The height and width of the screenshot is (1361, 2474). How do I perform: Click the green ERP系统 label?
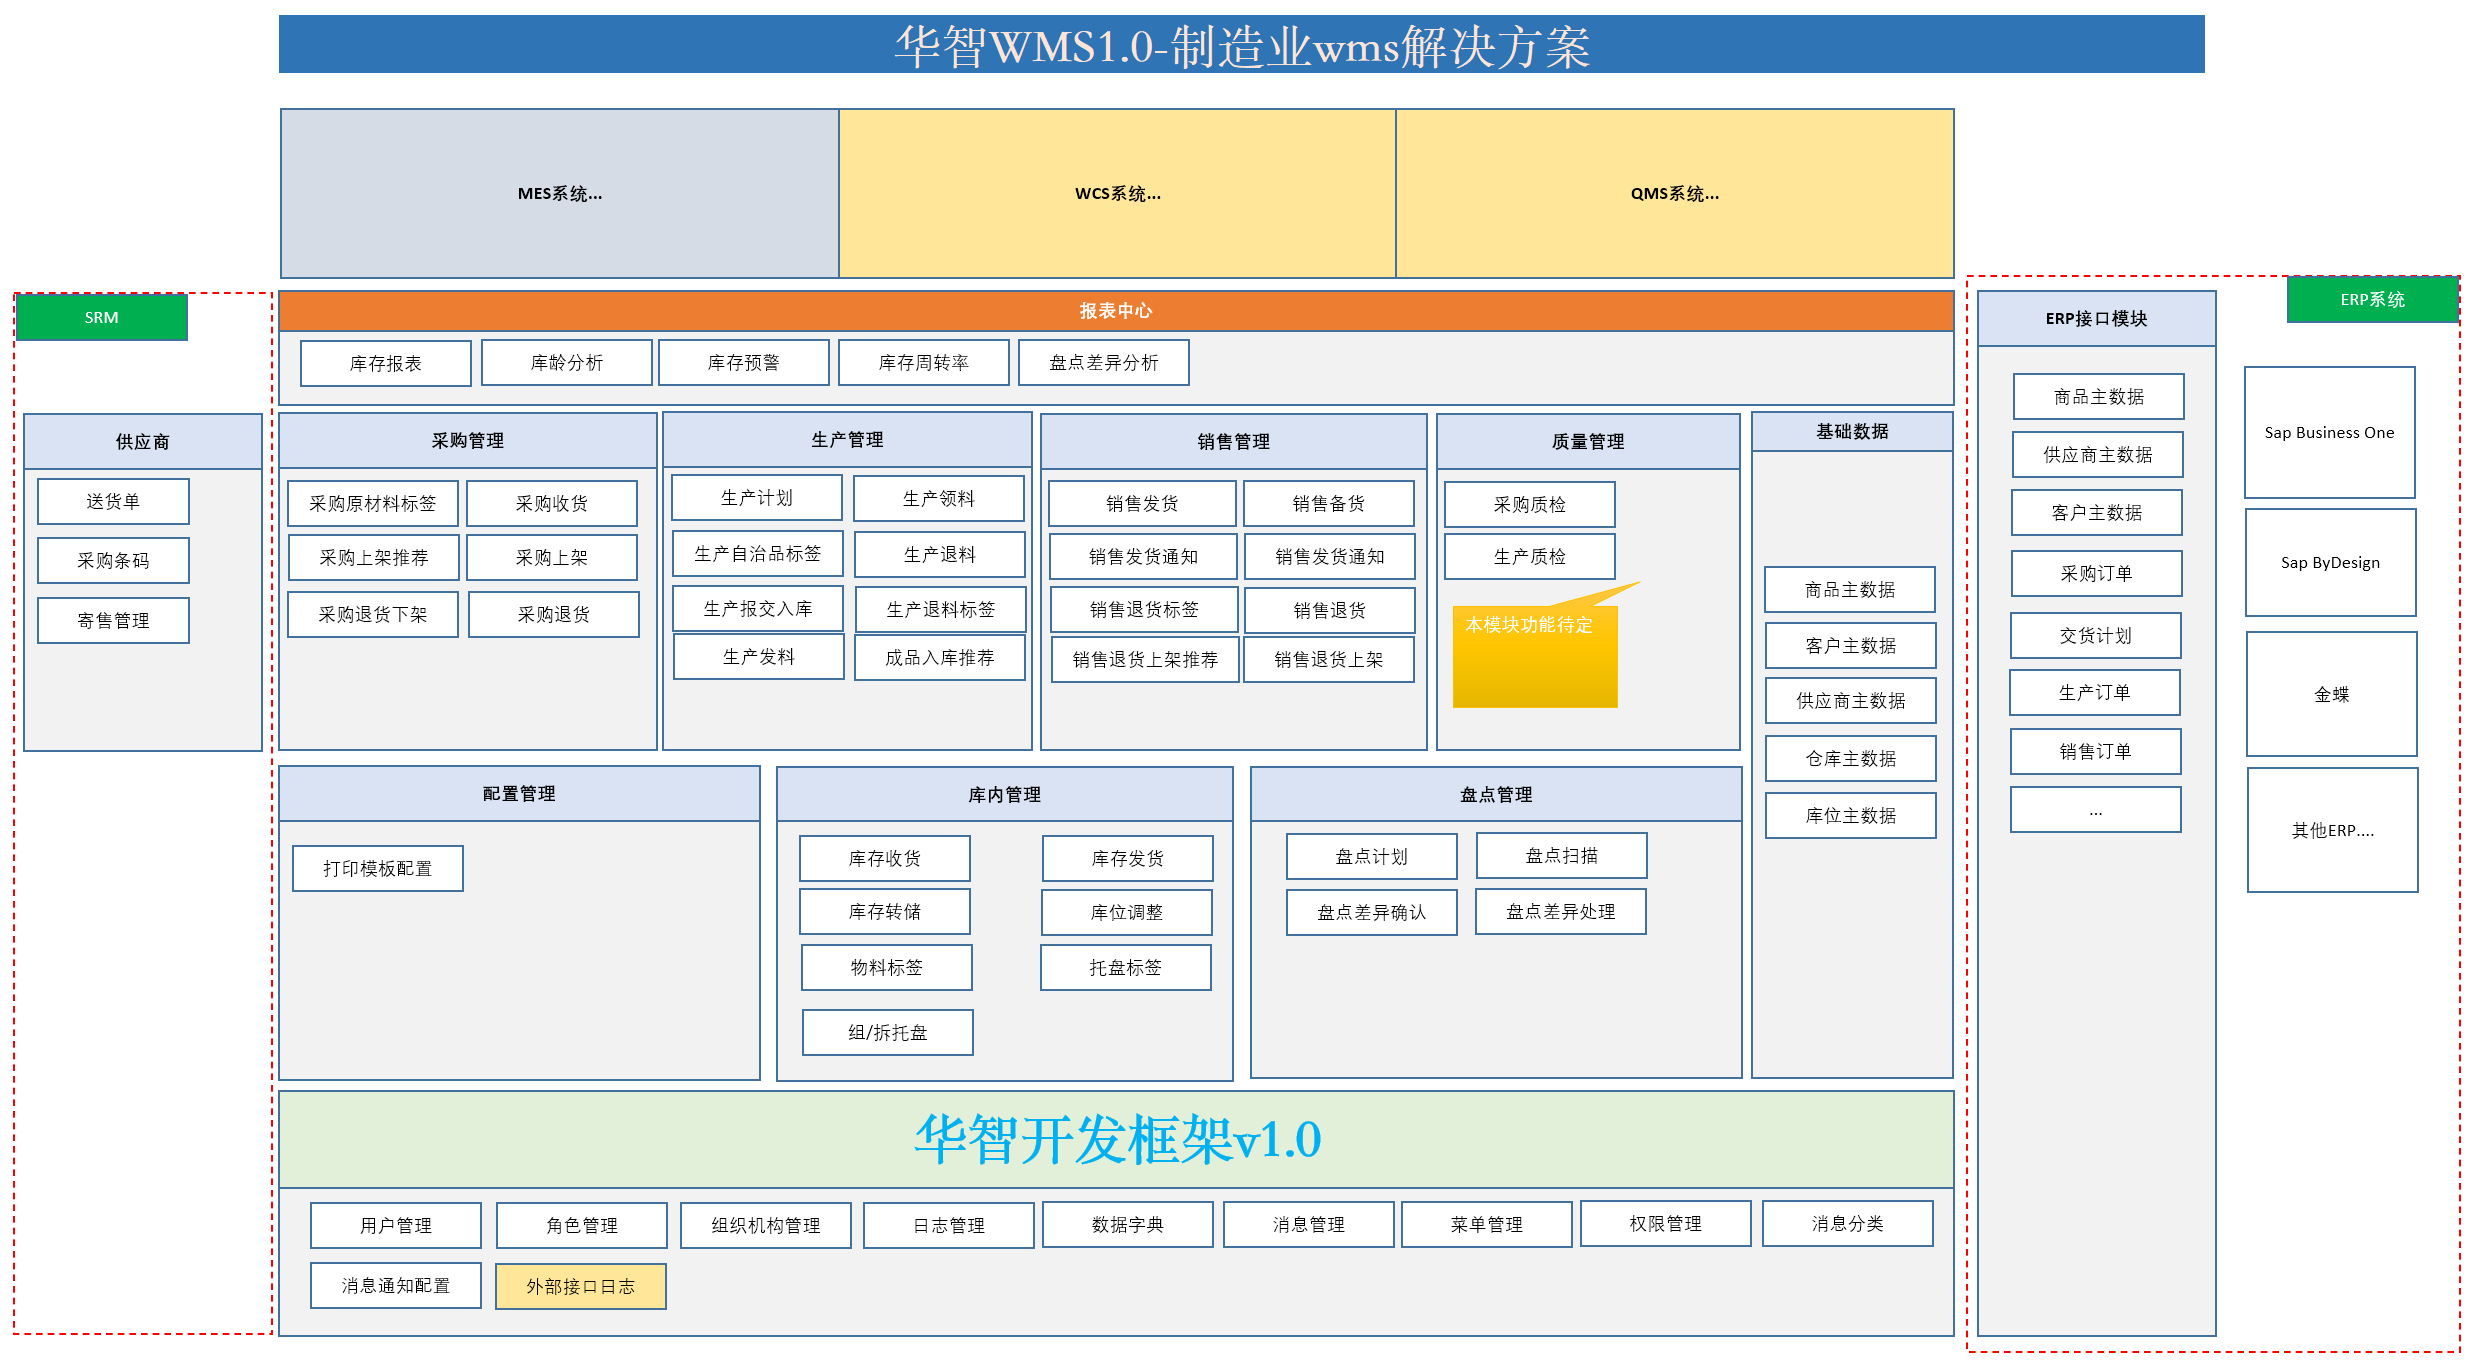tap(2371, 299)
